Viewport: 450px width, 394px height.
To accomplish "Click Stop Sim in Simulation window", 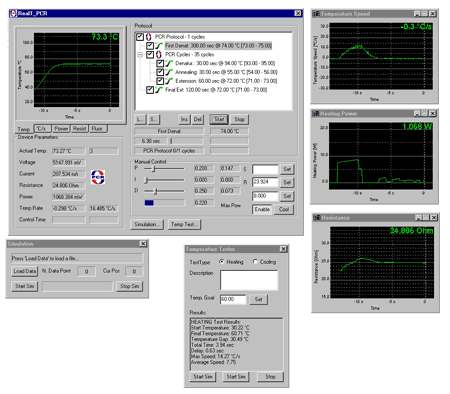I will (130, 286).
